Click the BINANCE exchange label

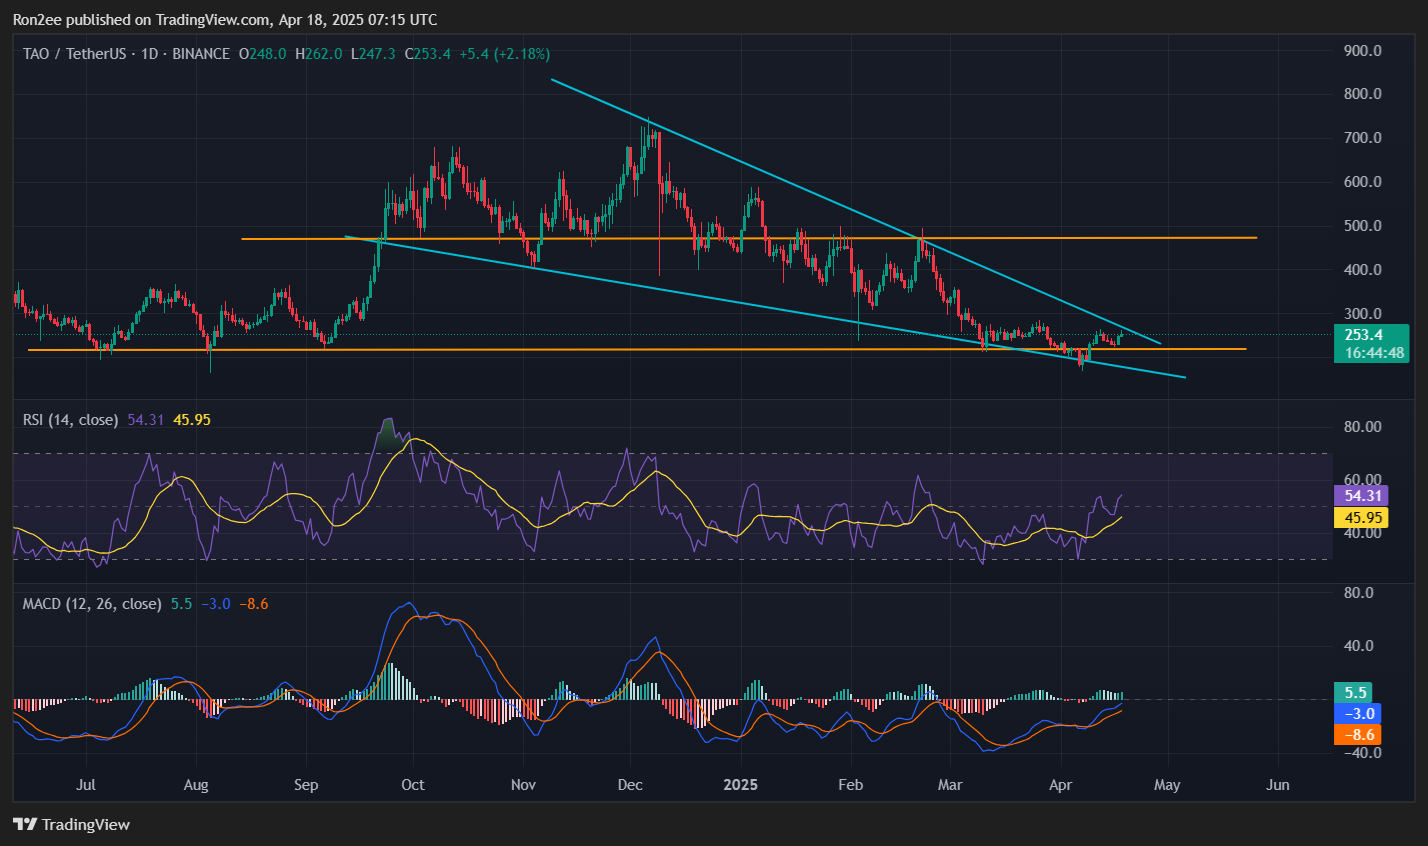pyautogui.click(x=200, y=53)
